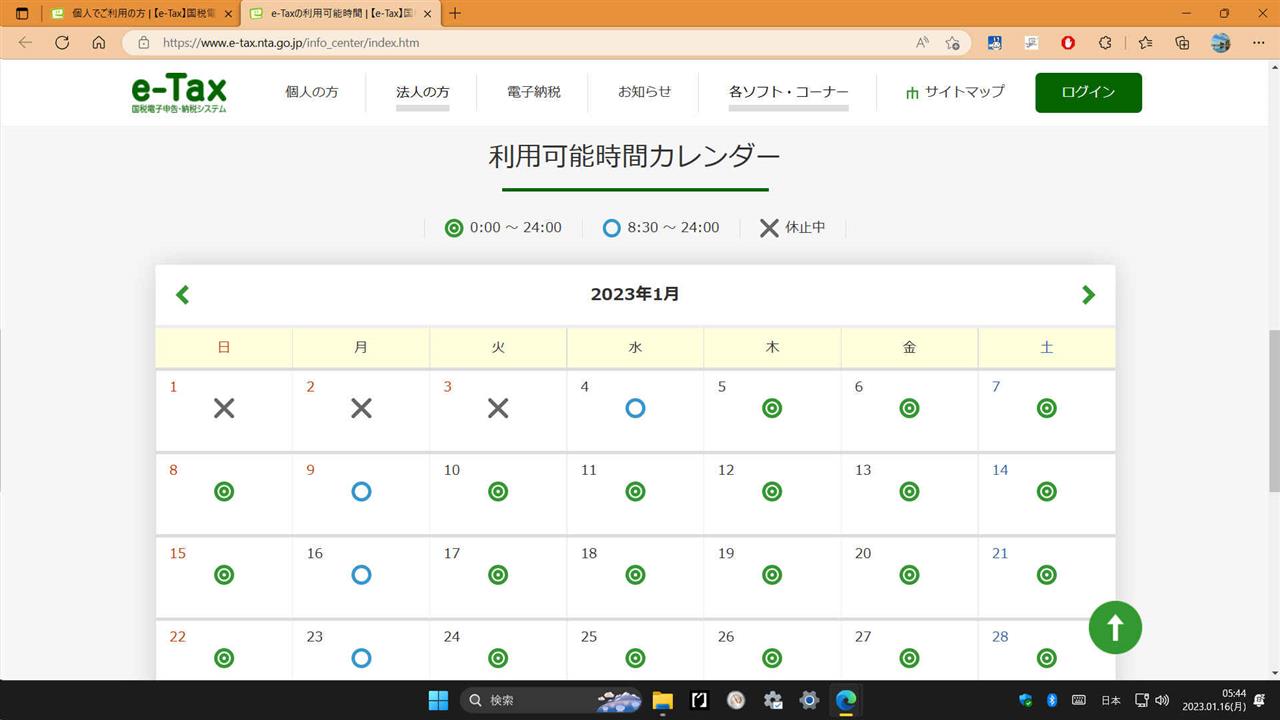Click the red Opera-style extension icon
The image size is (1280, 720).
(1068, 43)
